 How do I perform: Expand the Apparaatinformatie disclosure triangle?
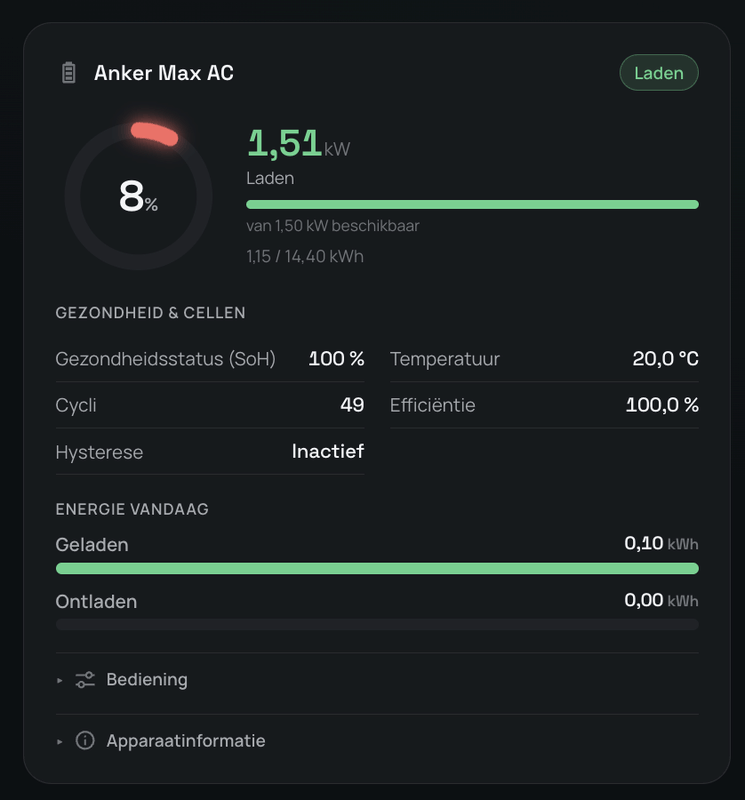(60, 741)
